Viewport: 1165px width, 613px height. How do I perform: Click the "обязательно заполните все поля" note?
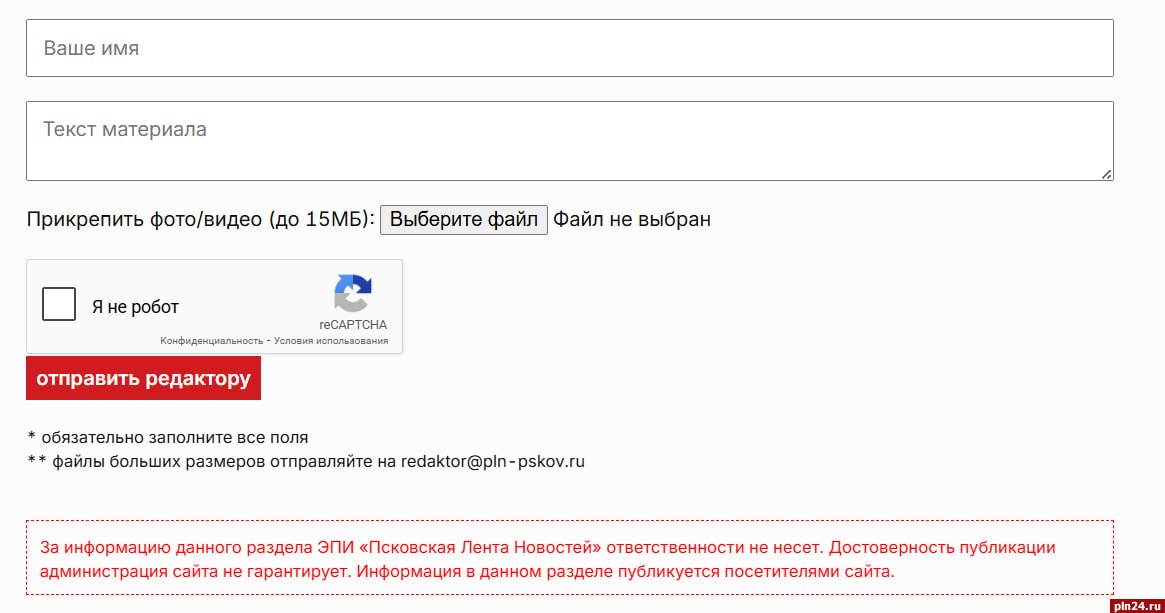pyautogui.click(x=175, y=437)
